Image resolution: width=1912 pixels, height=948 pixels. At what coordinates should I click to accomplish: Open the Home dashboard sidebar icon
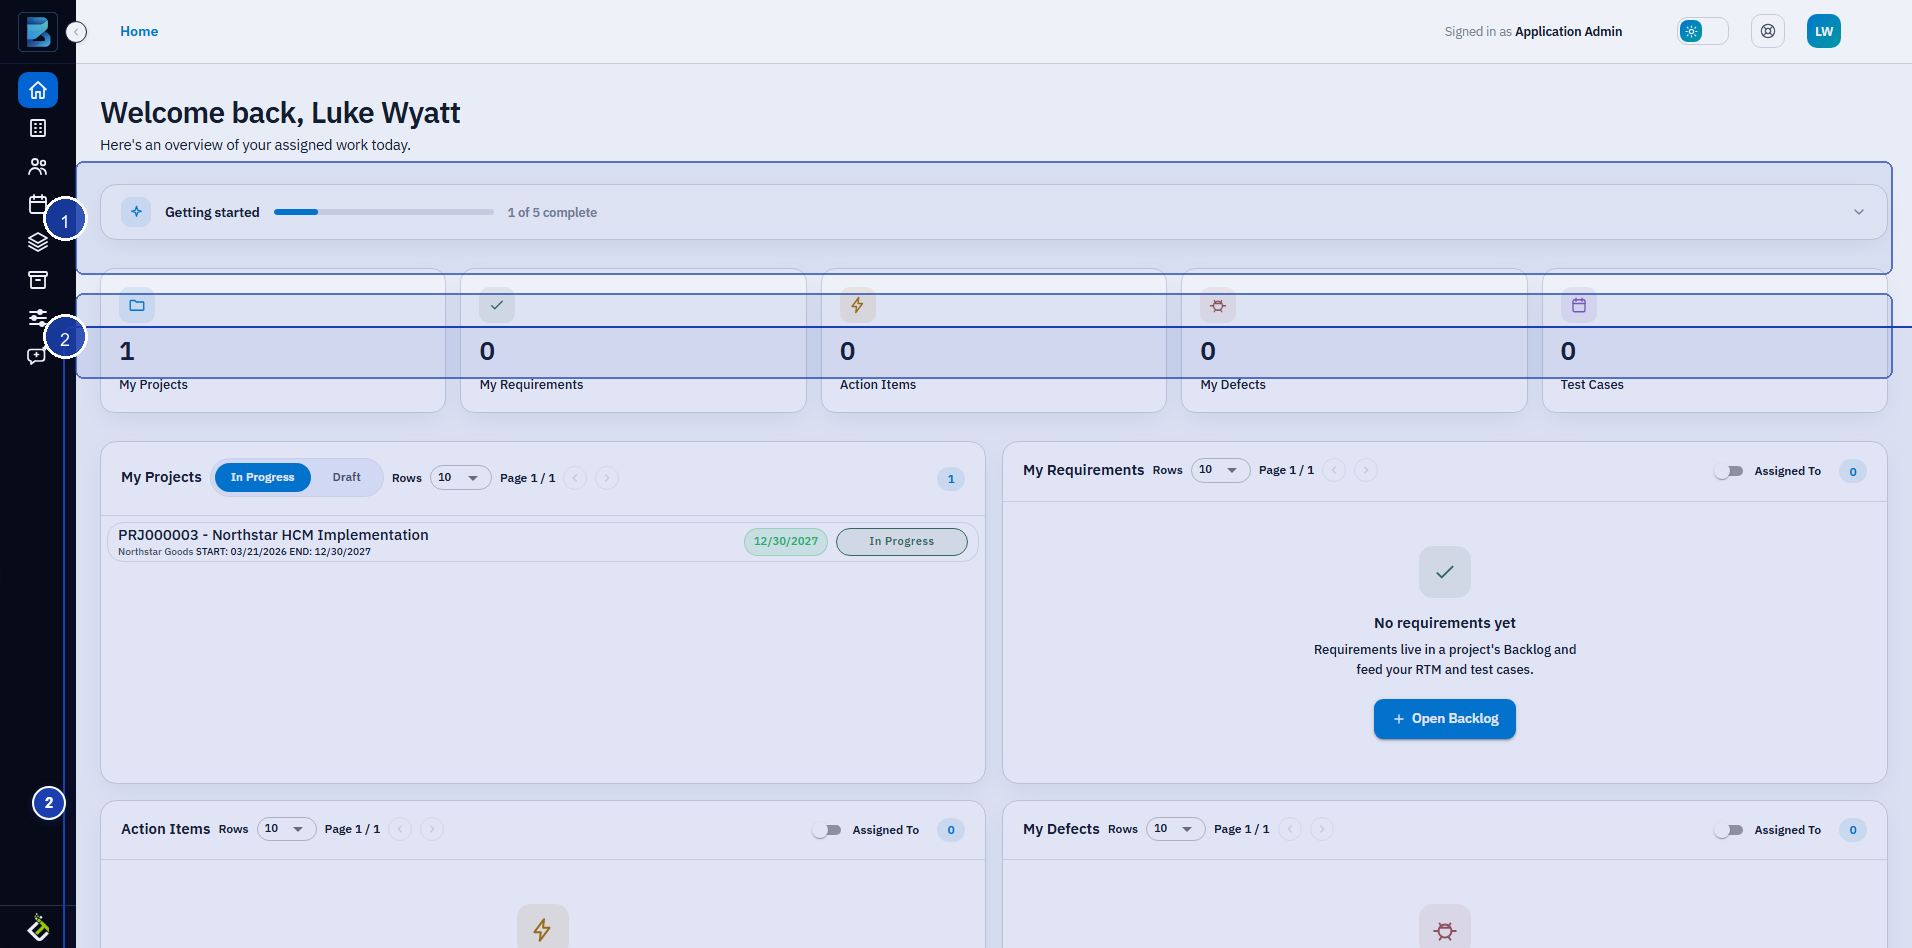click(38, 90)
